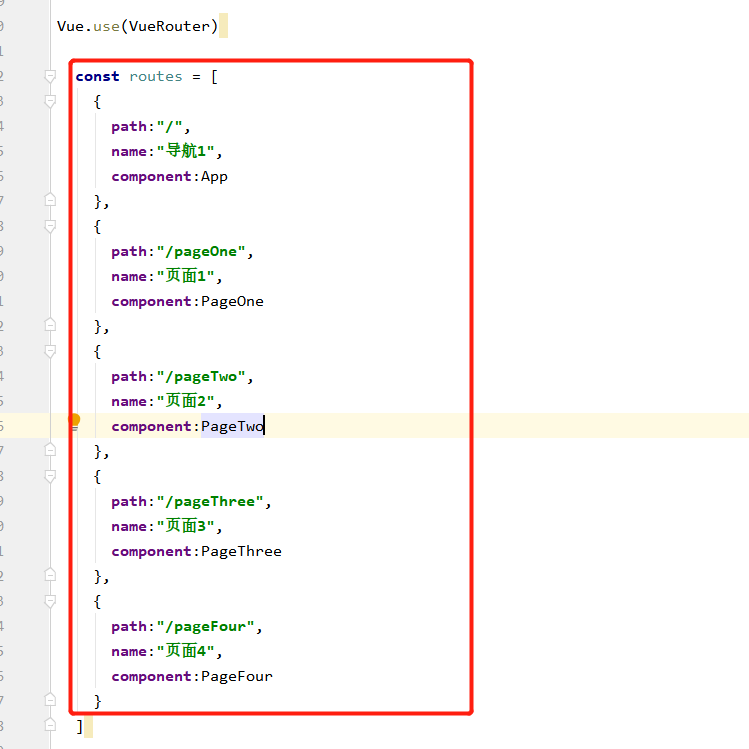Collapse fold marker at brace above path:"/pageThree"

50,476
